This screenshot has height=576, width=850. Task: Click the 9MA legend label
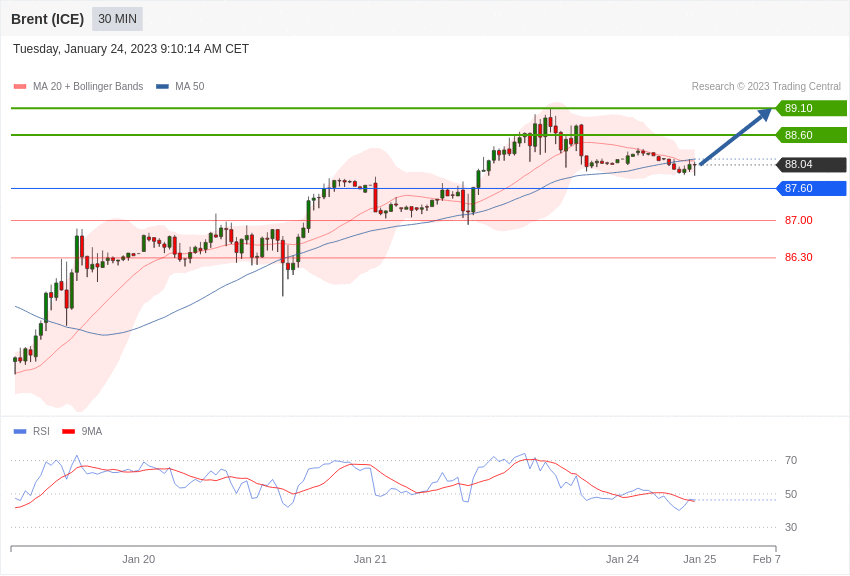[92, 431]
